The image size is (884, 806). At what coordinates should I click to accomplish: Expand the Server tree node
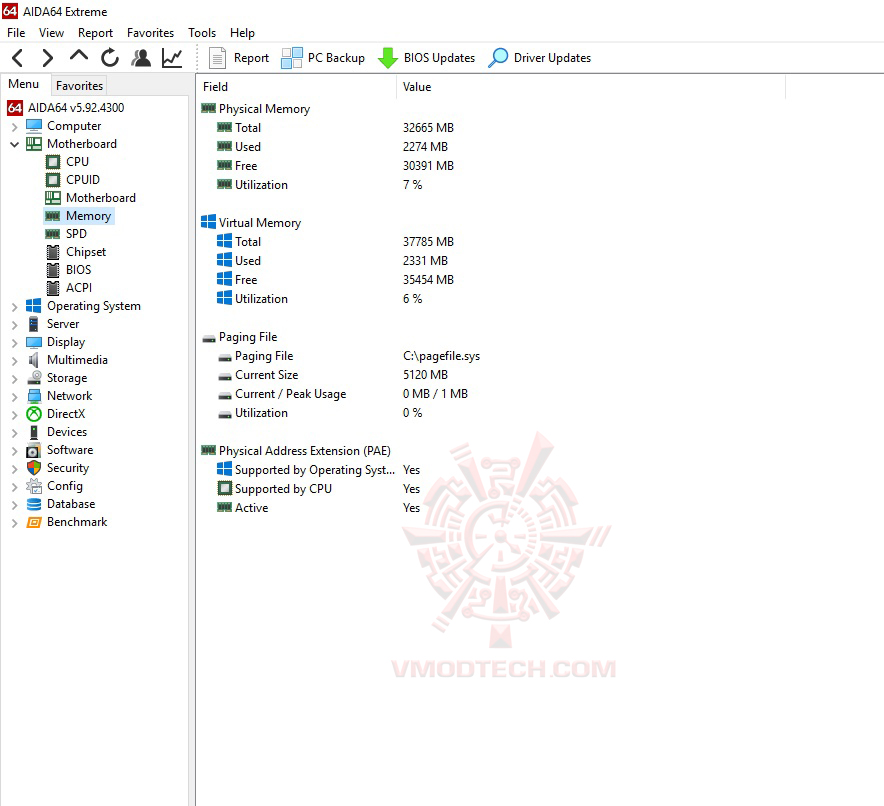[15, 325]
